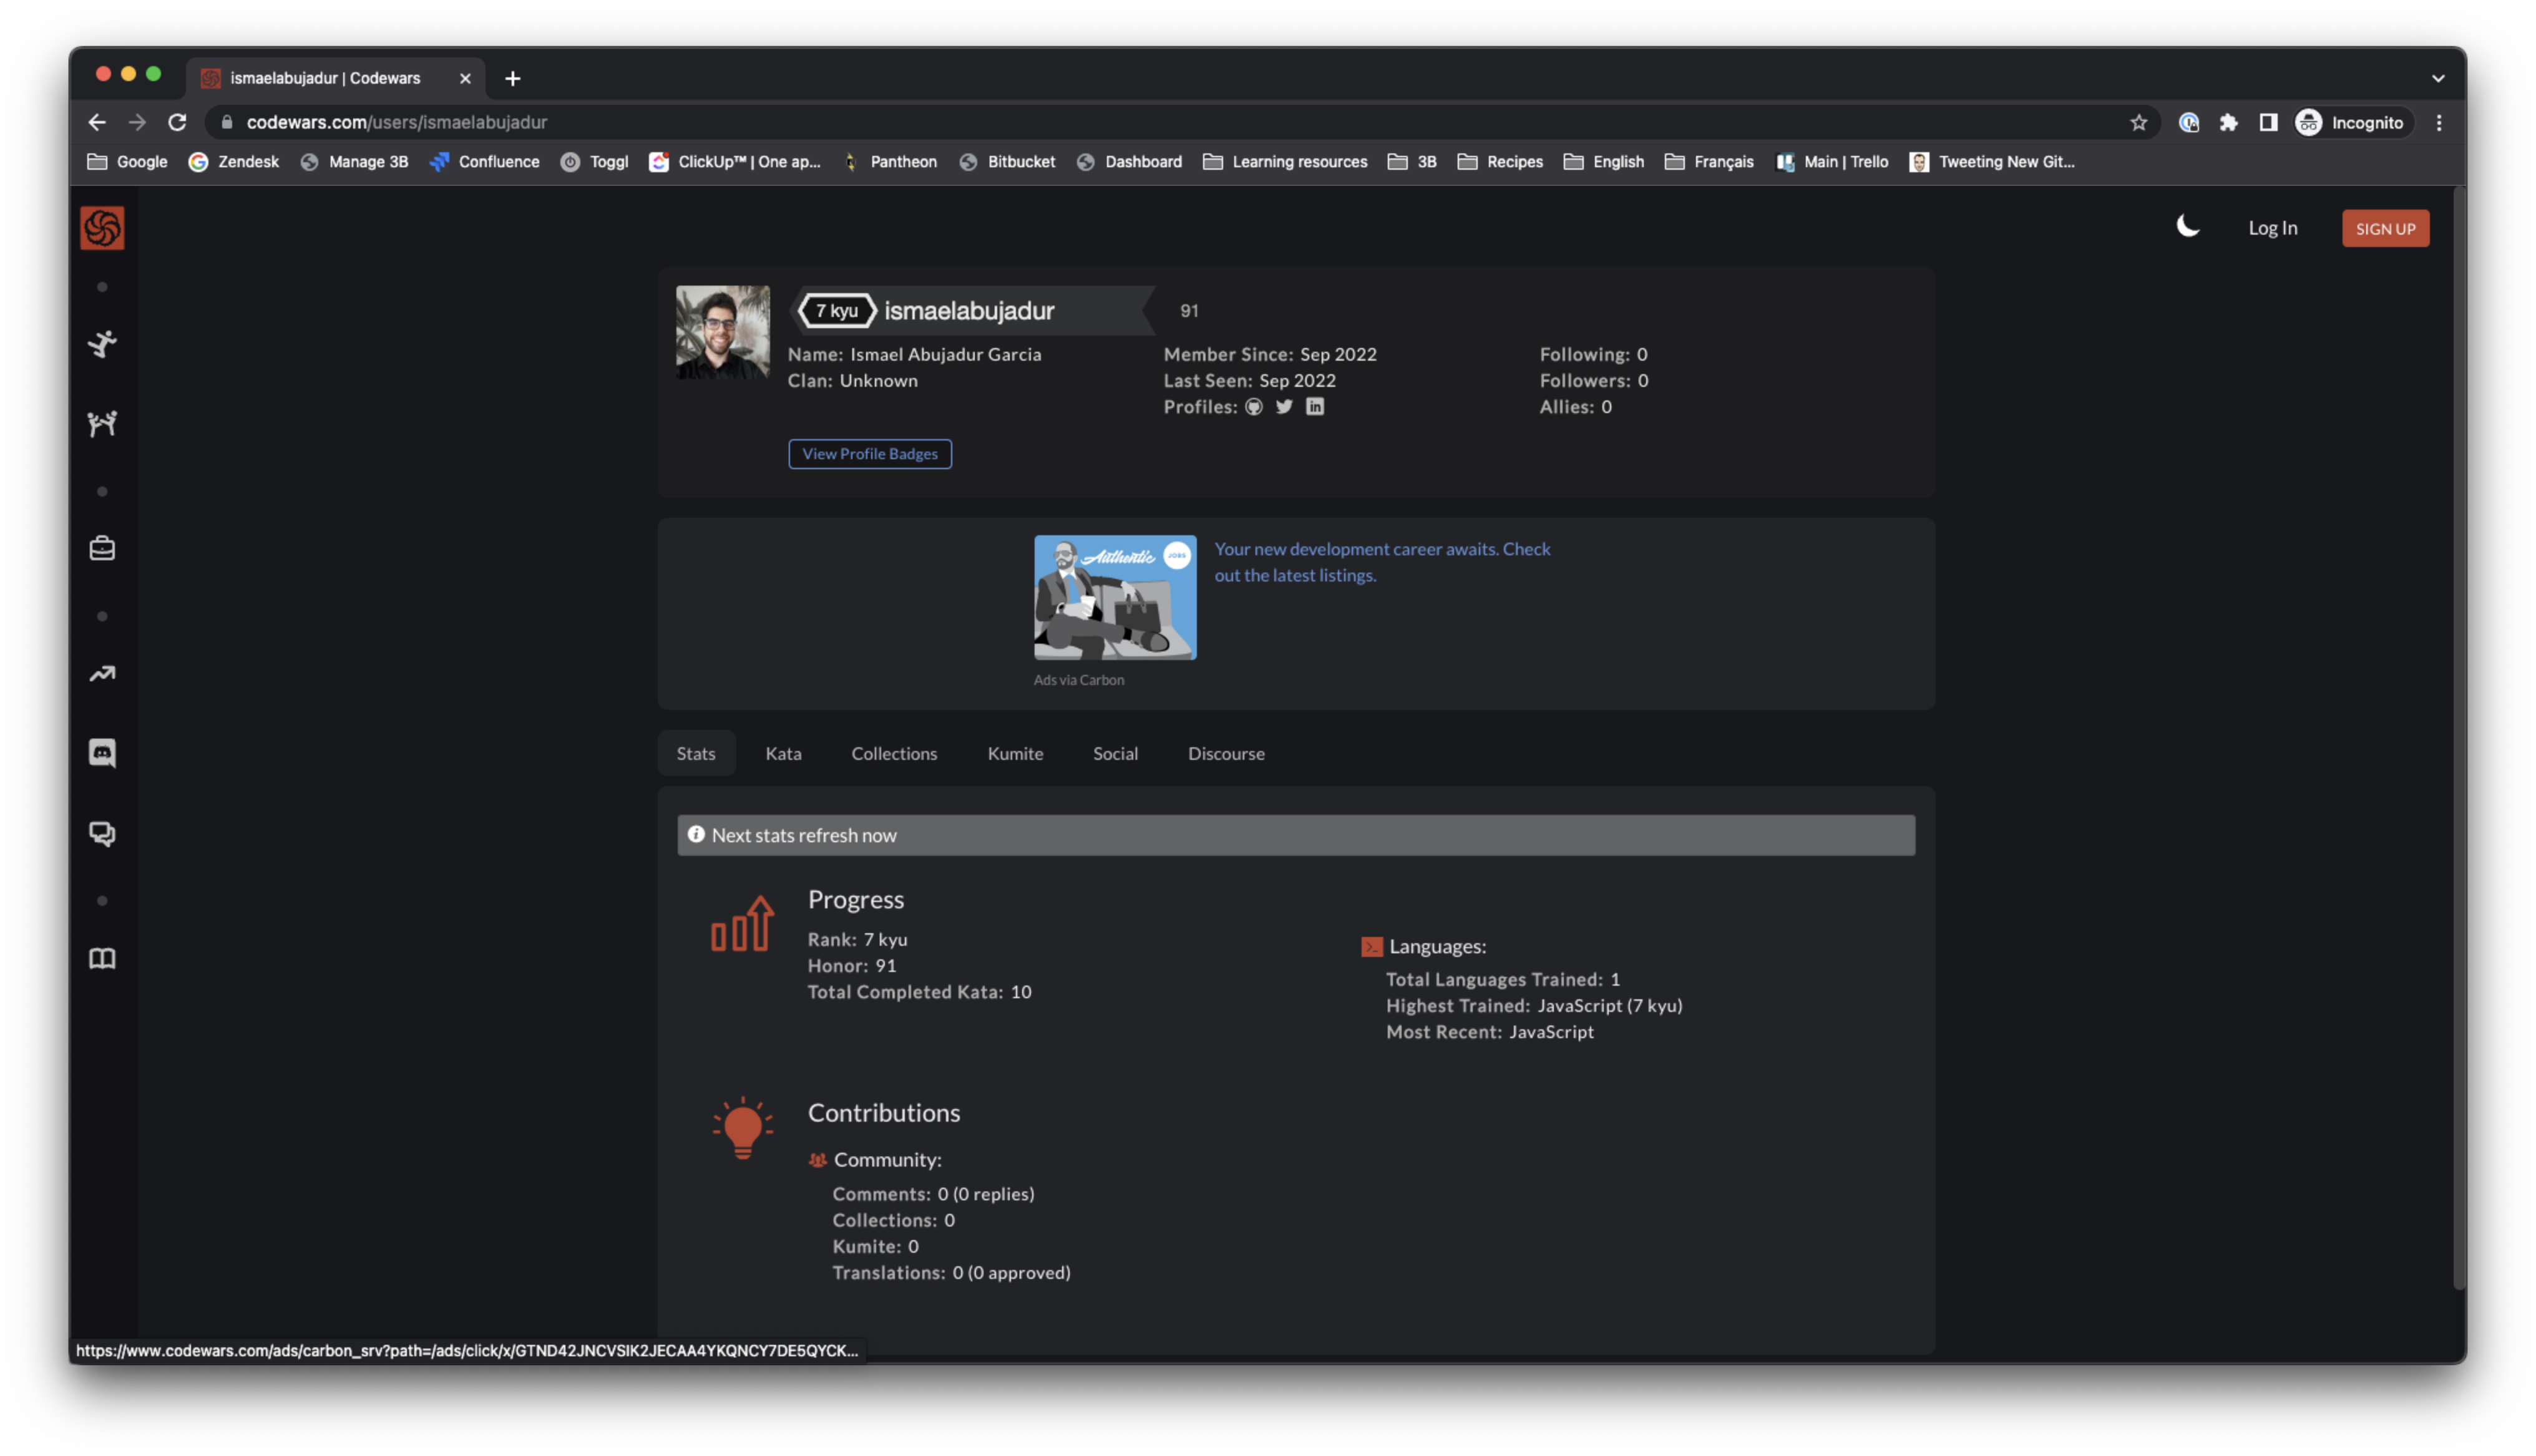Screen dimensions: 2536x1456
Task: Open the Discord chat sidebar icon
Action: pyautogui.click(x=102, y=753)
